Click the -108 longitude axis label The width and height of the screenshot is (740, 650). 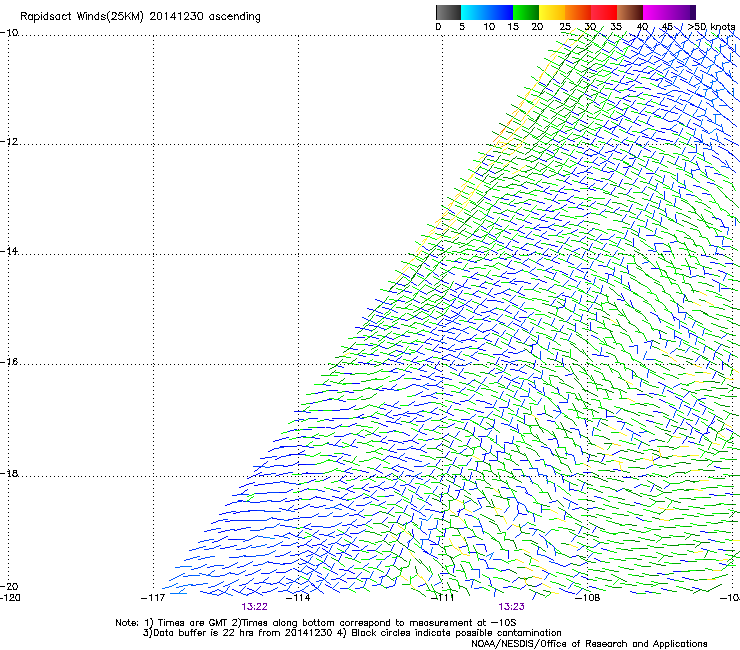pyautogui.click(x=588, y=598)
